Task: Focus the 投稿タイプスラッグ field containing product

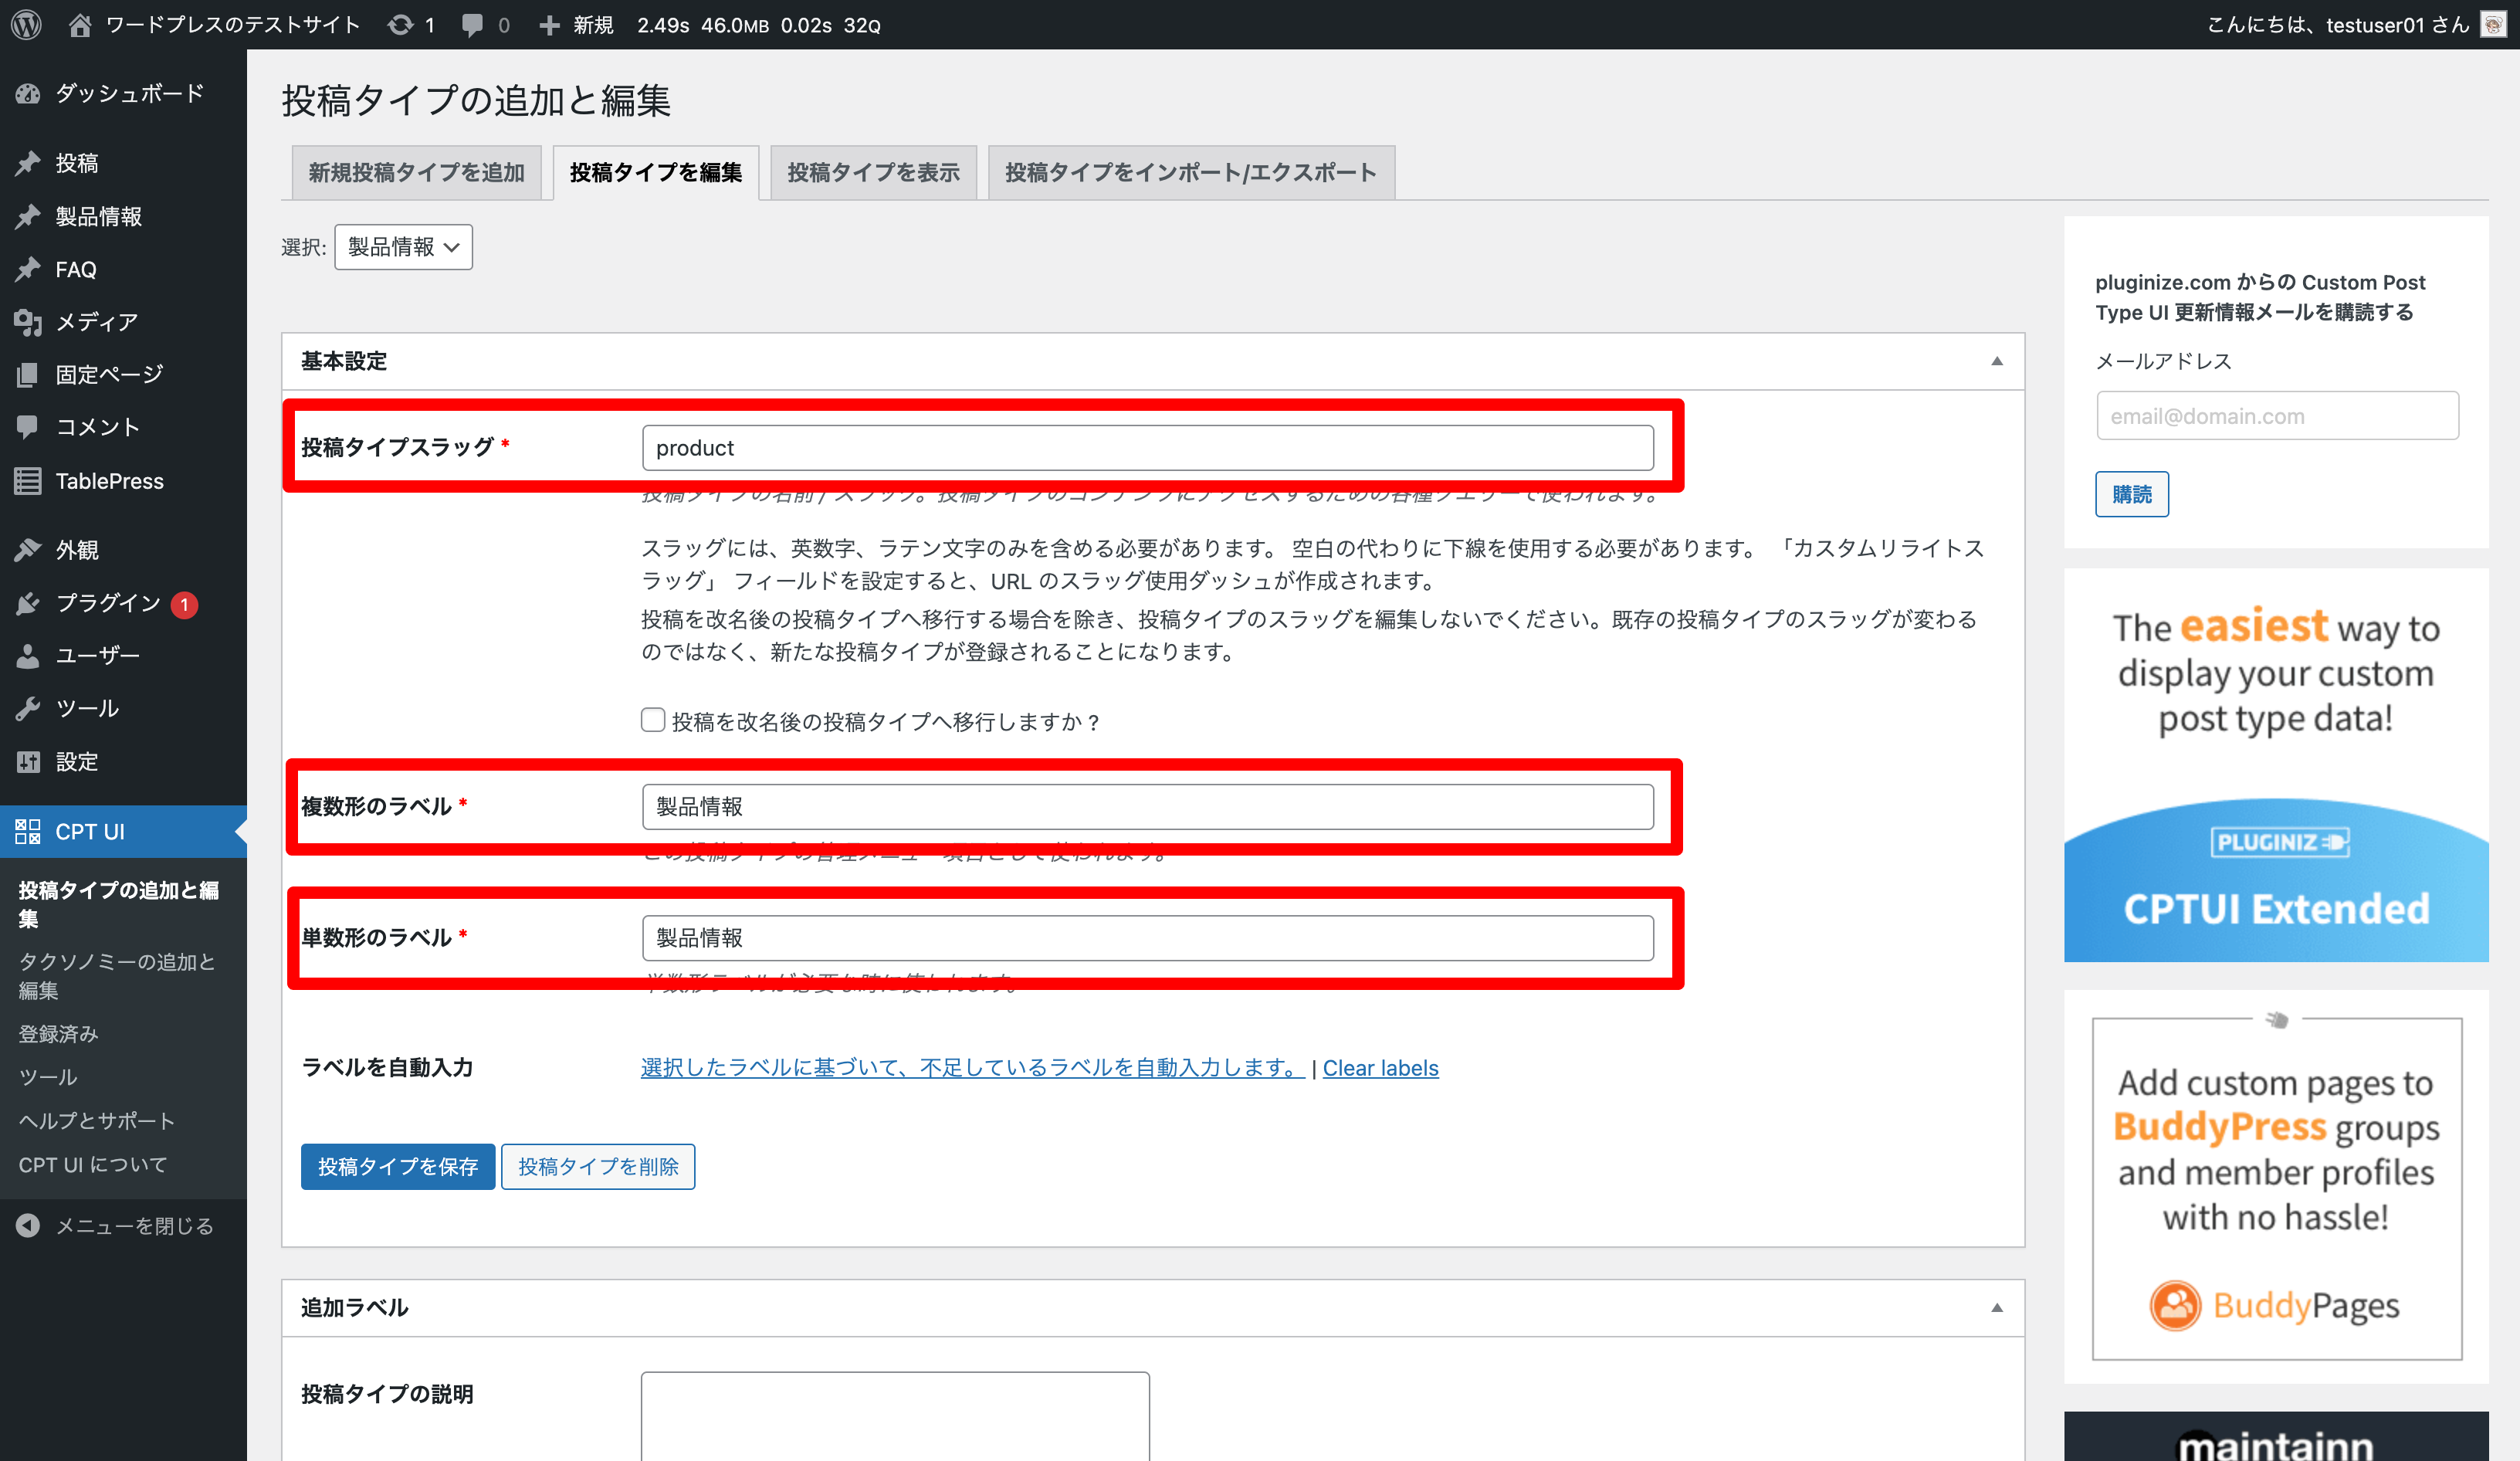Action: point(1148,448)
